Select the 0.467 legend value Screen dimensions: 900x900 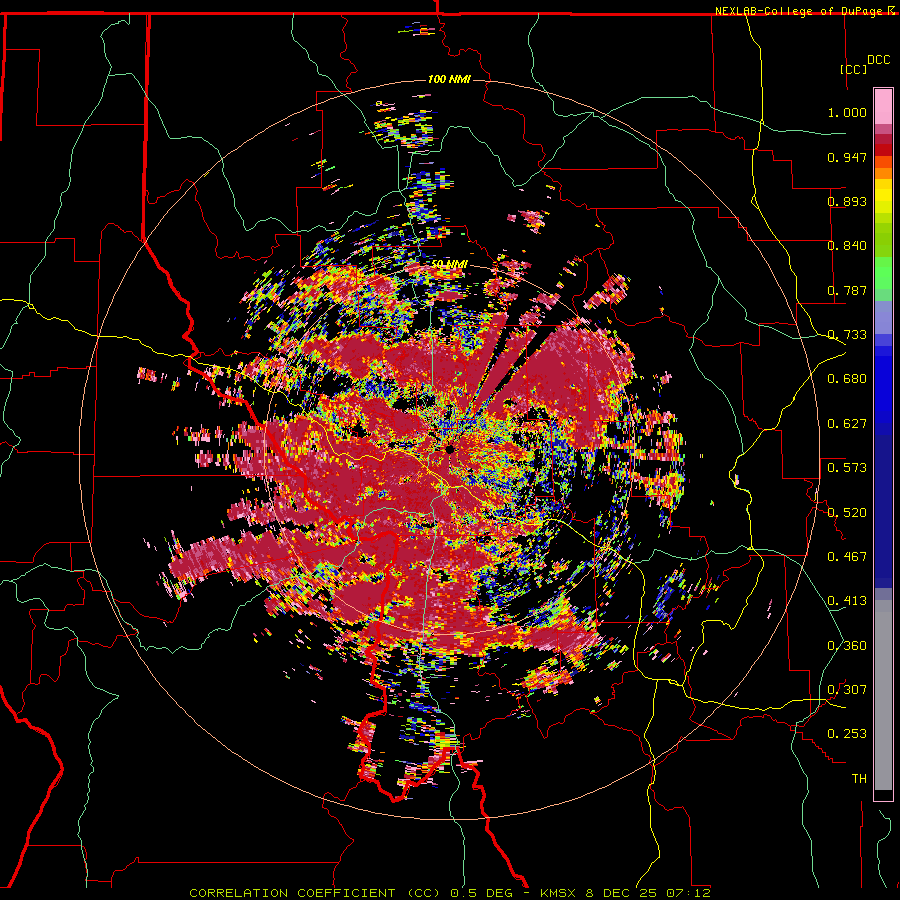click(x=847, y=557)
